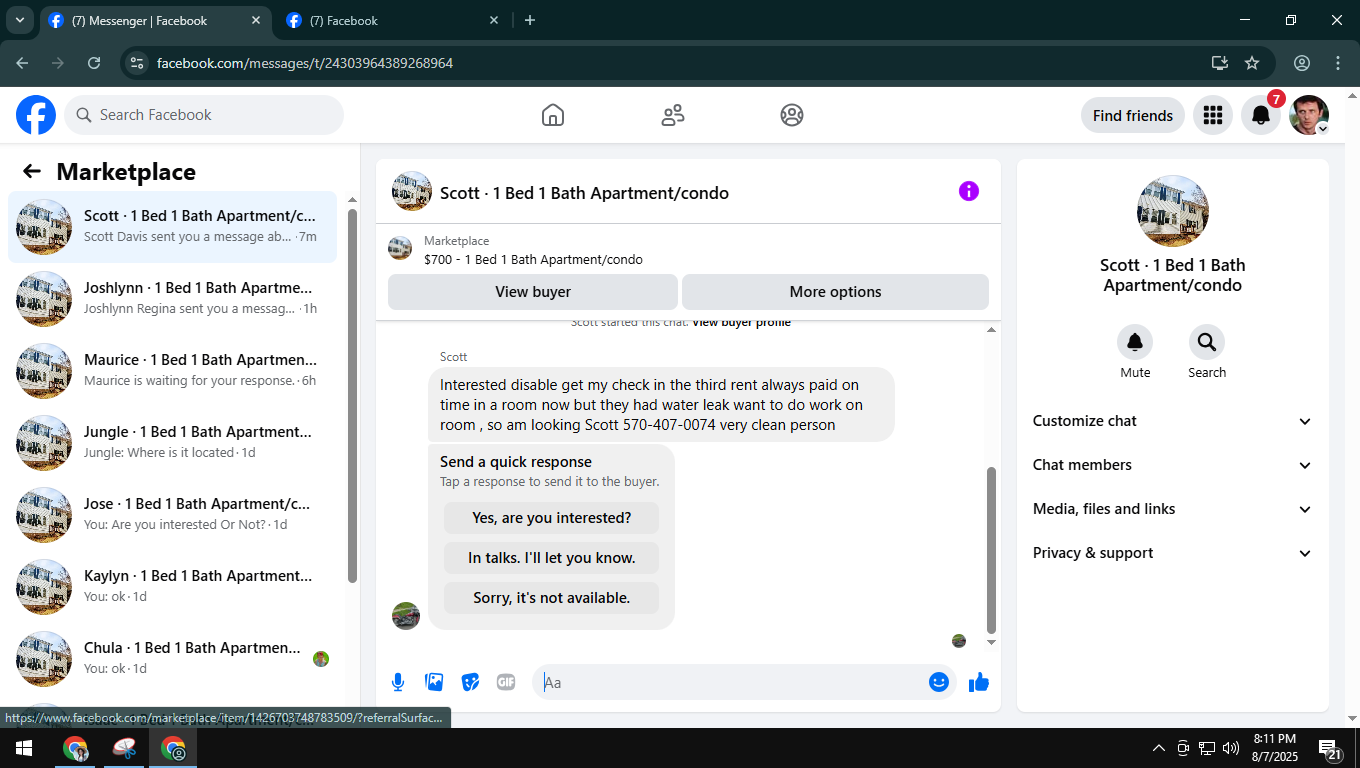Show hidden system tray icons
1360x768 pixels.
click(x=1159, y=748)
